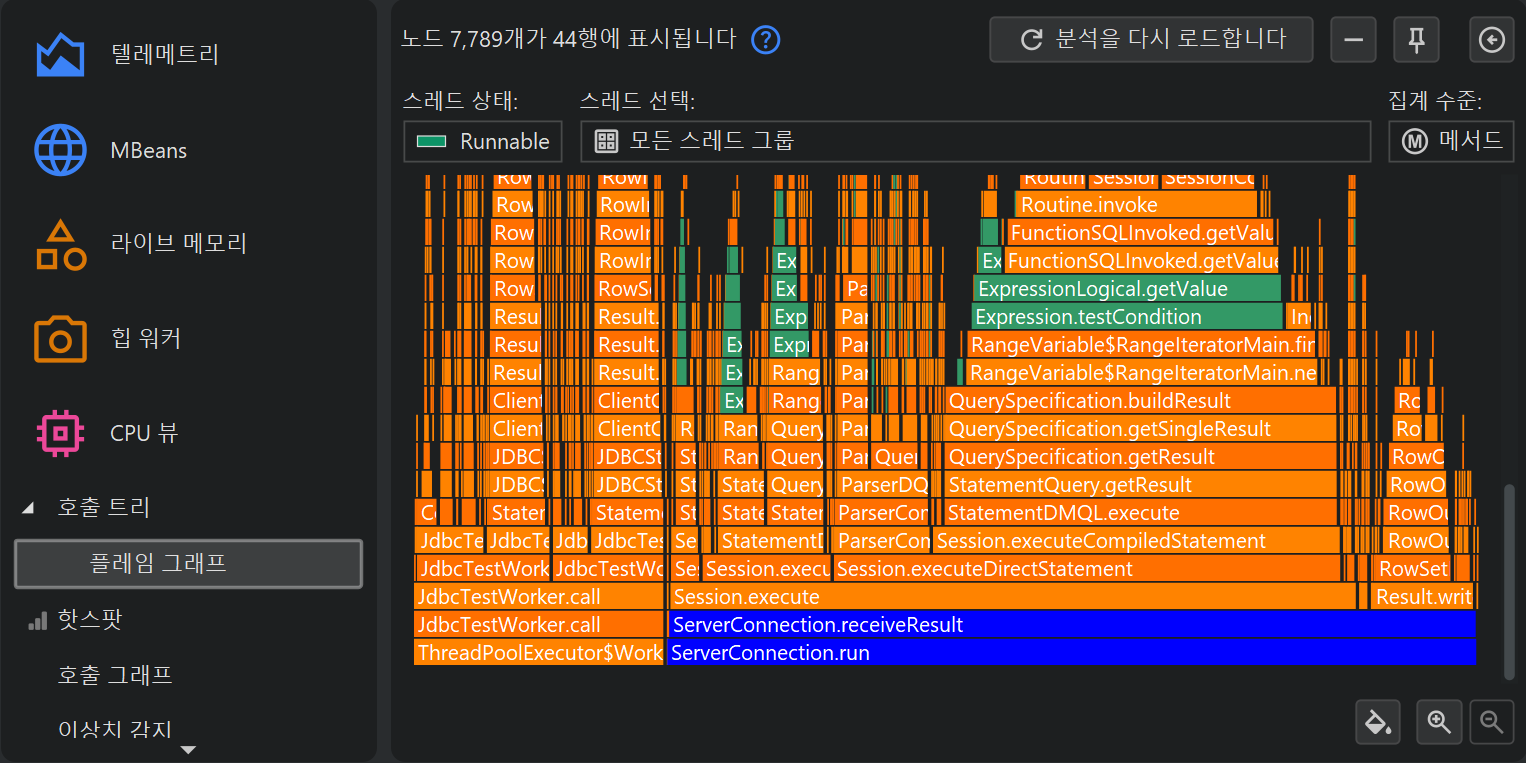Open the MBeans globe icon
This screenshot has width=1526, height=763.
pos(60,150)
